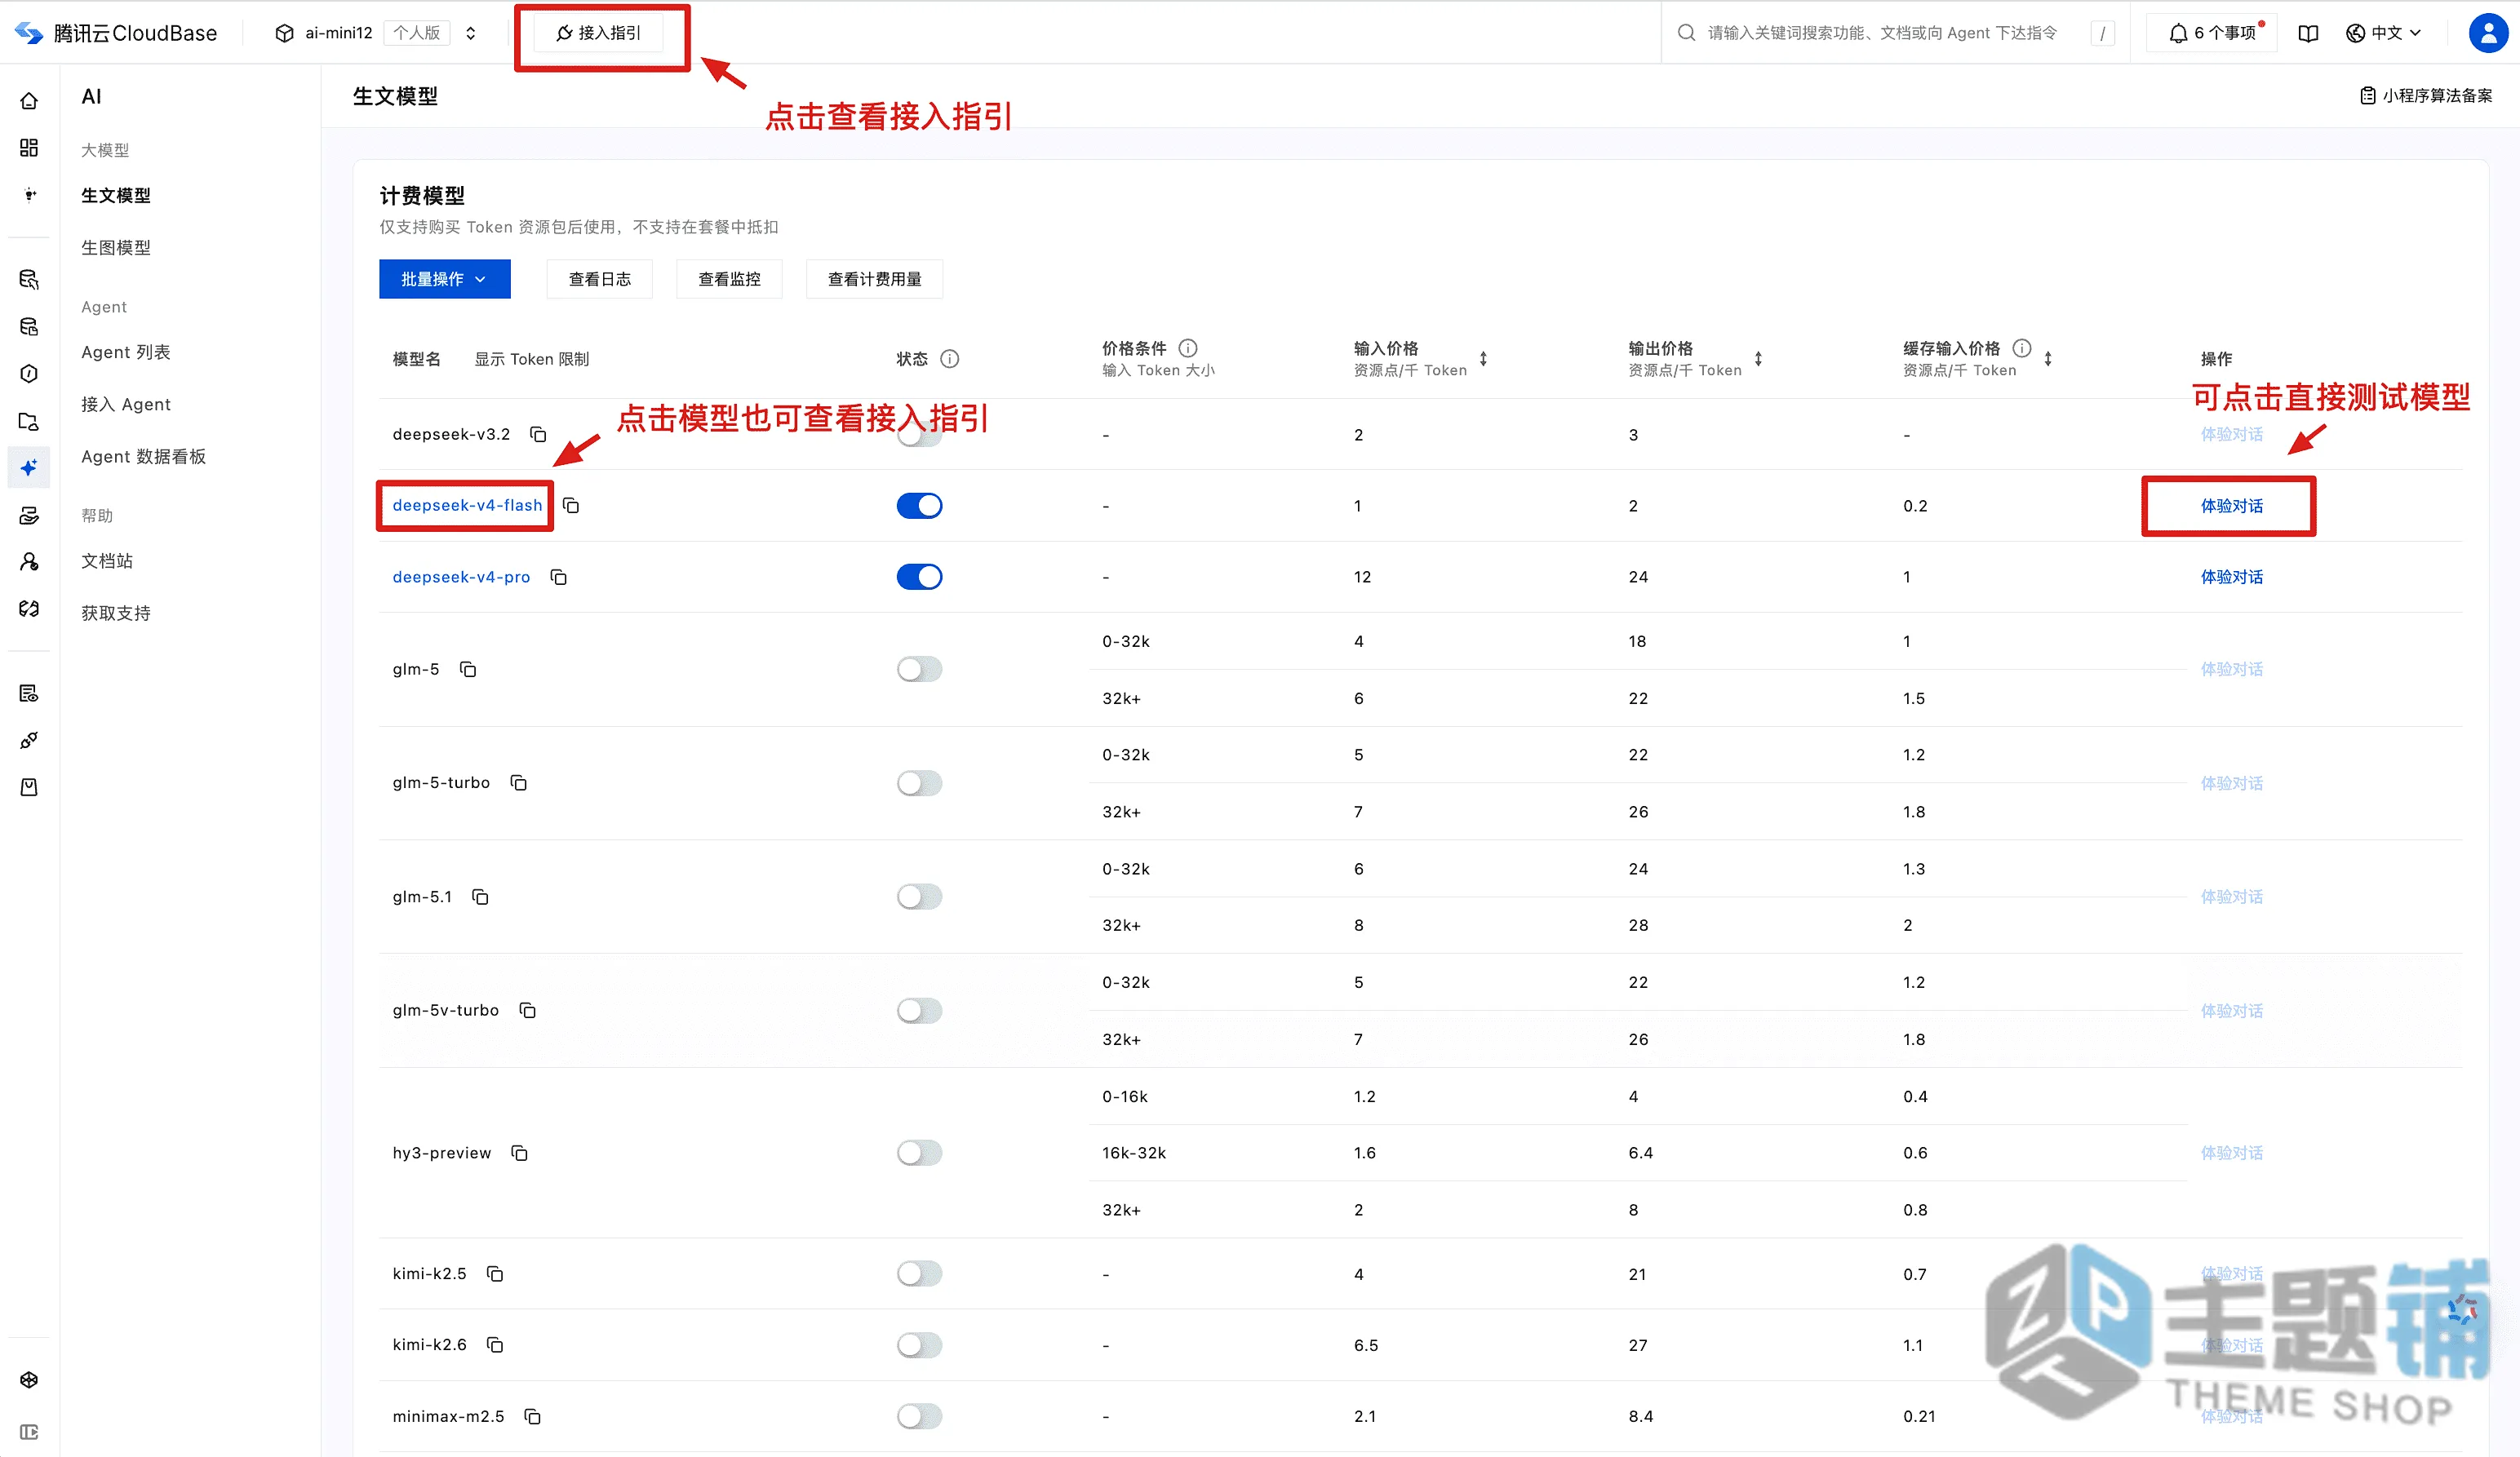Open 接入 Agent menu item

tap(126, 404)
